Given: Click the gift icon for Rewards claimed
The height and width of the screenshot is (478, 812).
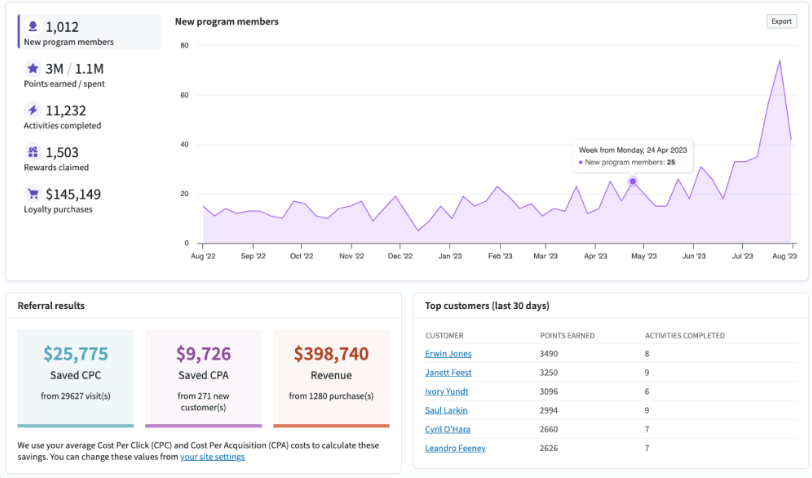Looking at the screenshot, I should click(x=33, y=152).
